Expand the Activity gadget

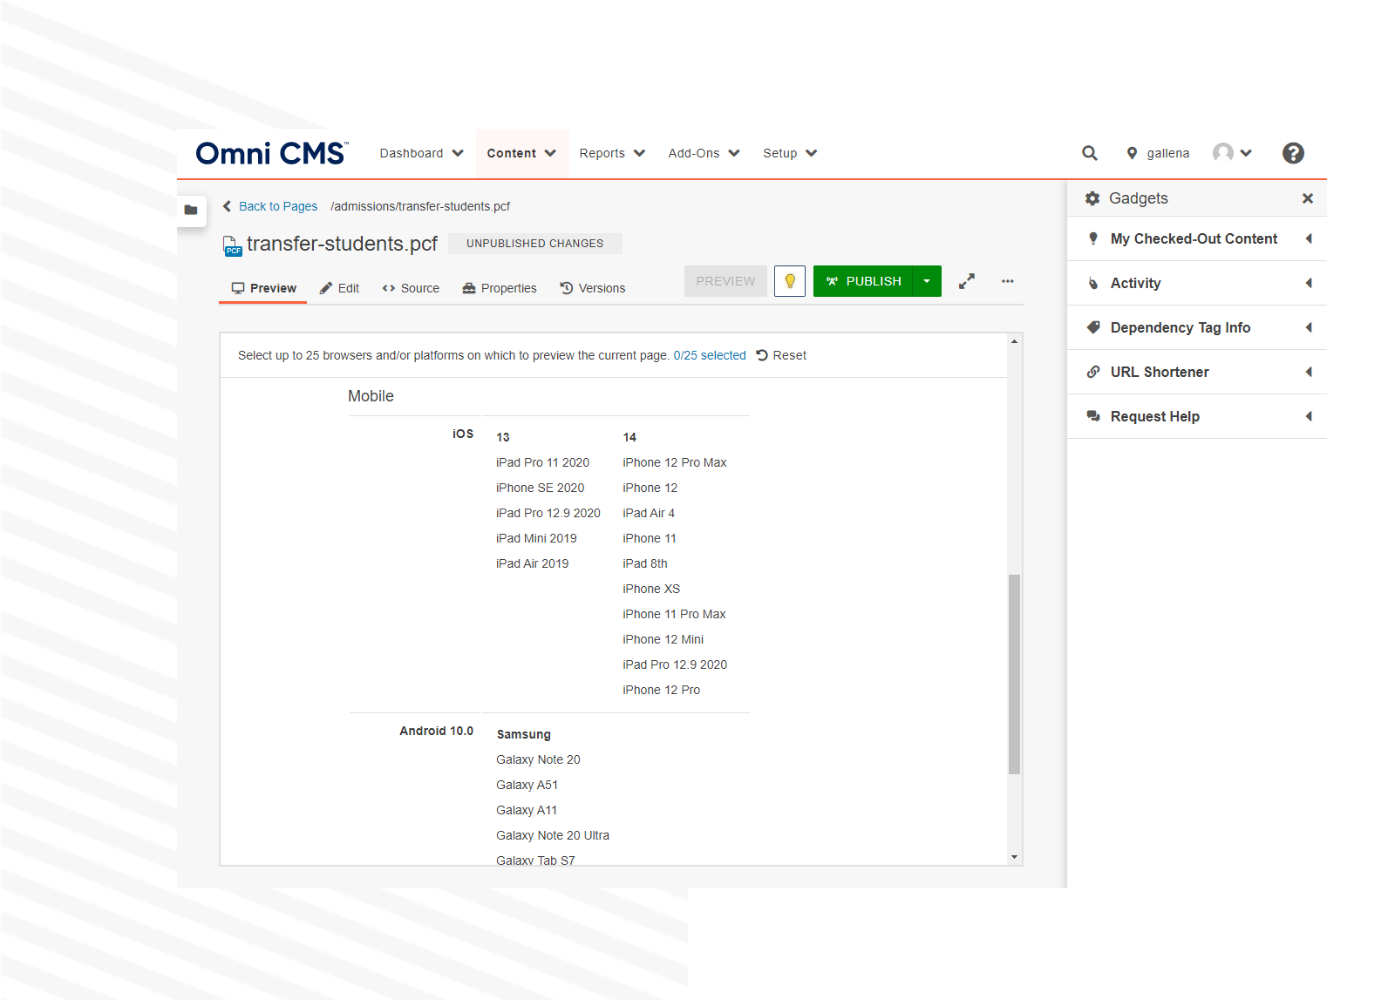[x=1197, y=283]
